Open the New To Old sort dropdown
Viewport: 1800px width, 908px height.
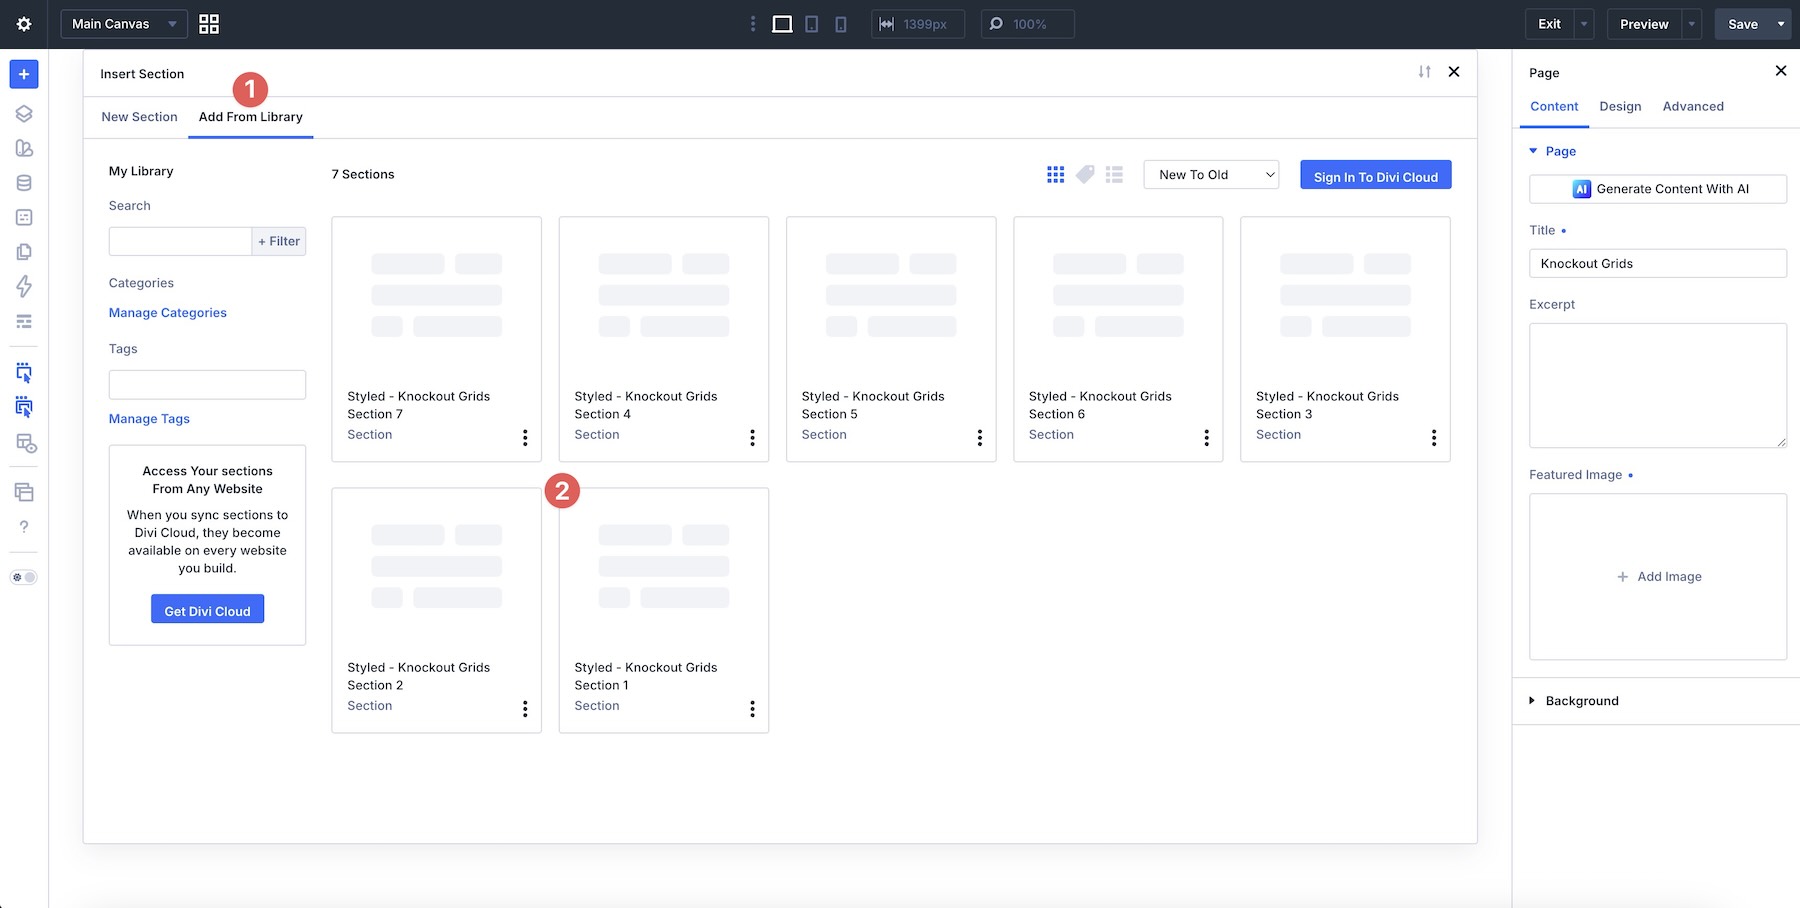point(1211,175)
